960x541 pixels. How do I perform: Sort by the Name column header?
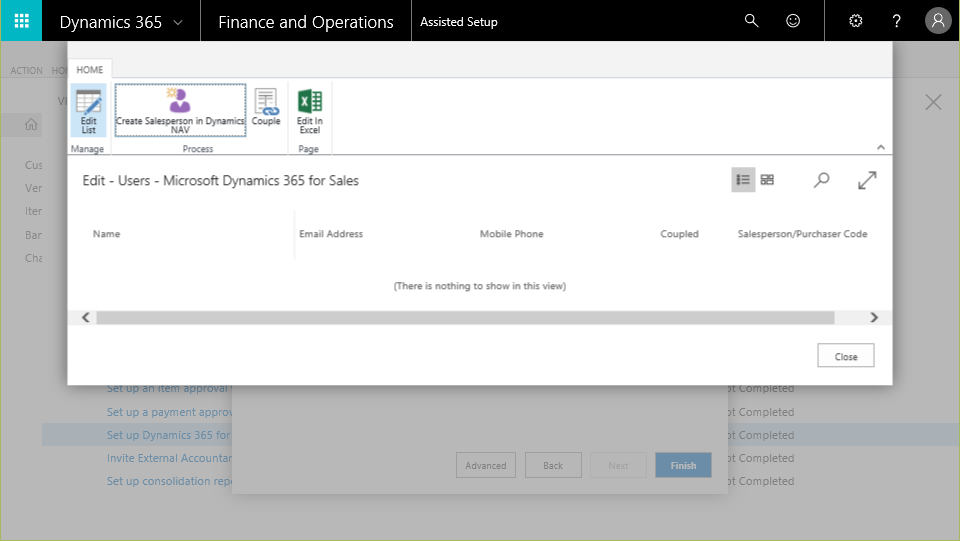coord(107,234)
